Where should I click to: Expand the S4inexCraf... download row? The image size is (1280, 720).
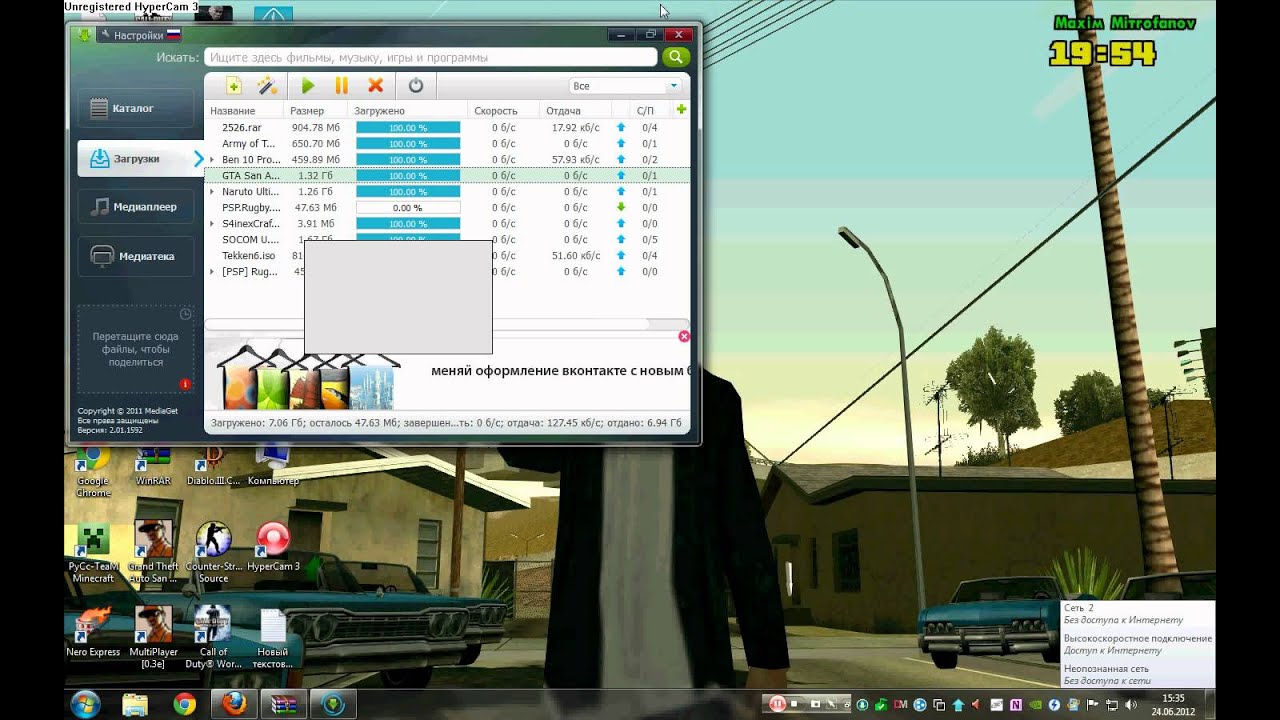[212, 224]
